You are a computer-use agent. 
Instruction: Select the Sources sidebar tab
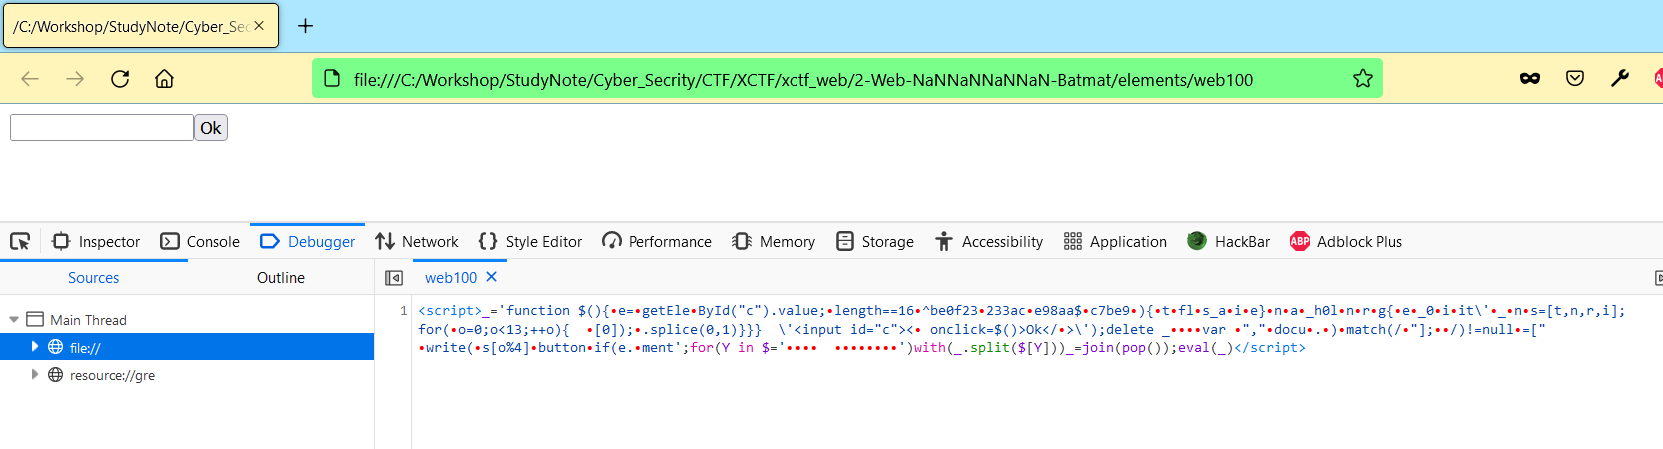point(93,278)
